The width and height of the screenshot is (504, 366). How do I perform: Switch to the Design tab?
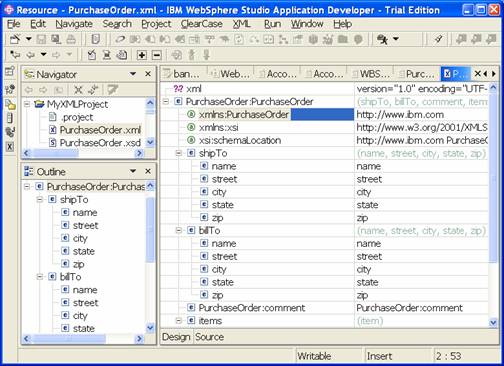[x=176, y=337]
